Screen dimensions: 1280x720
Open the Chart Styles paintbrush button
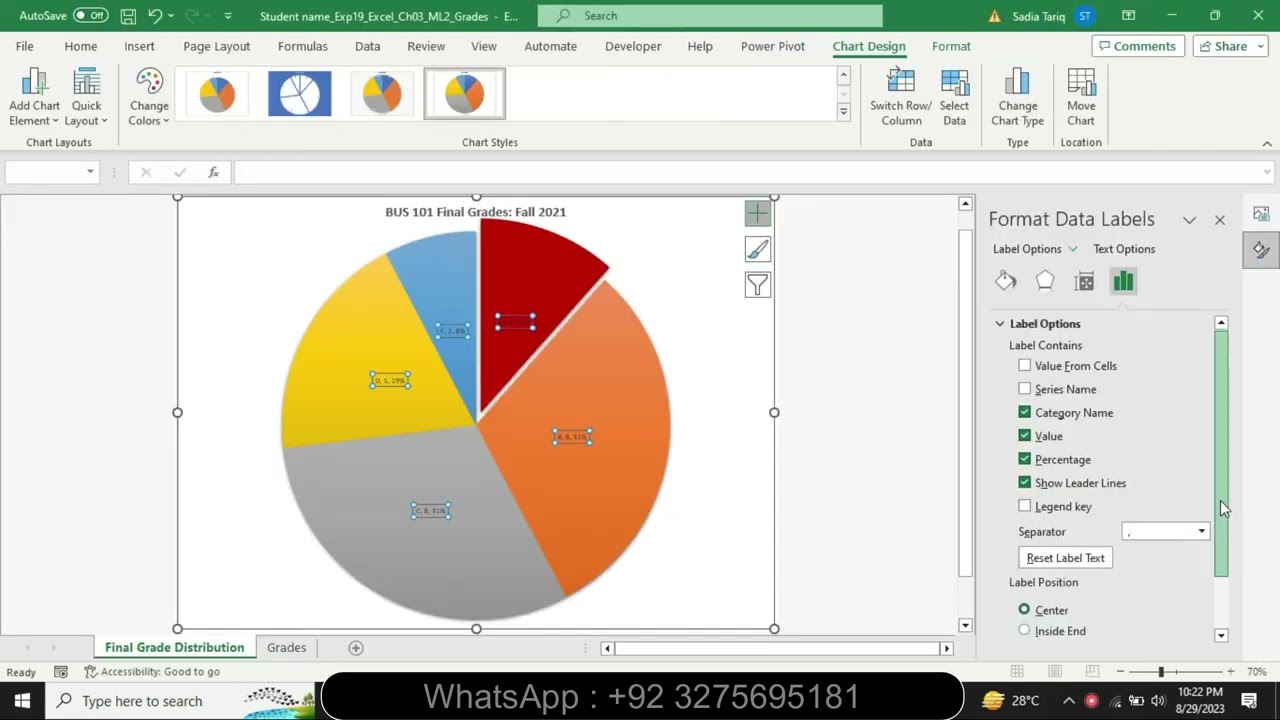coord(757,249)
